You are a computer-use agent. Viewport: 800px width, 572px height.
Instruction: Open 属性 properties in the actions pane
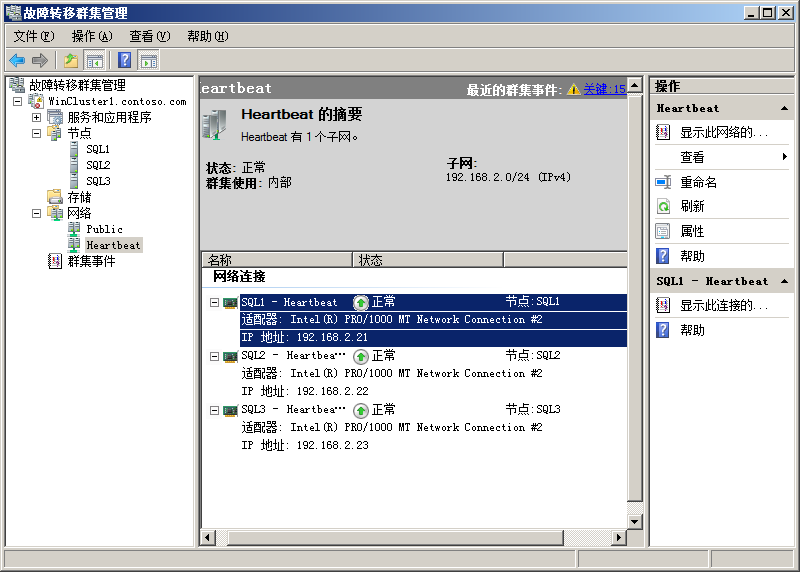pos(692,231)
